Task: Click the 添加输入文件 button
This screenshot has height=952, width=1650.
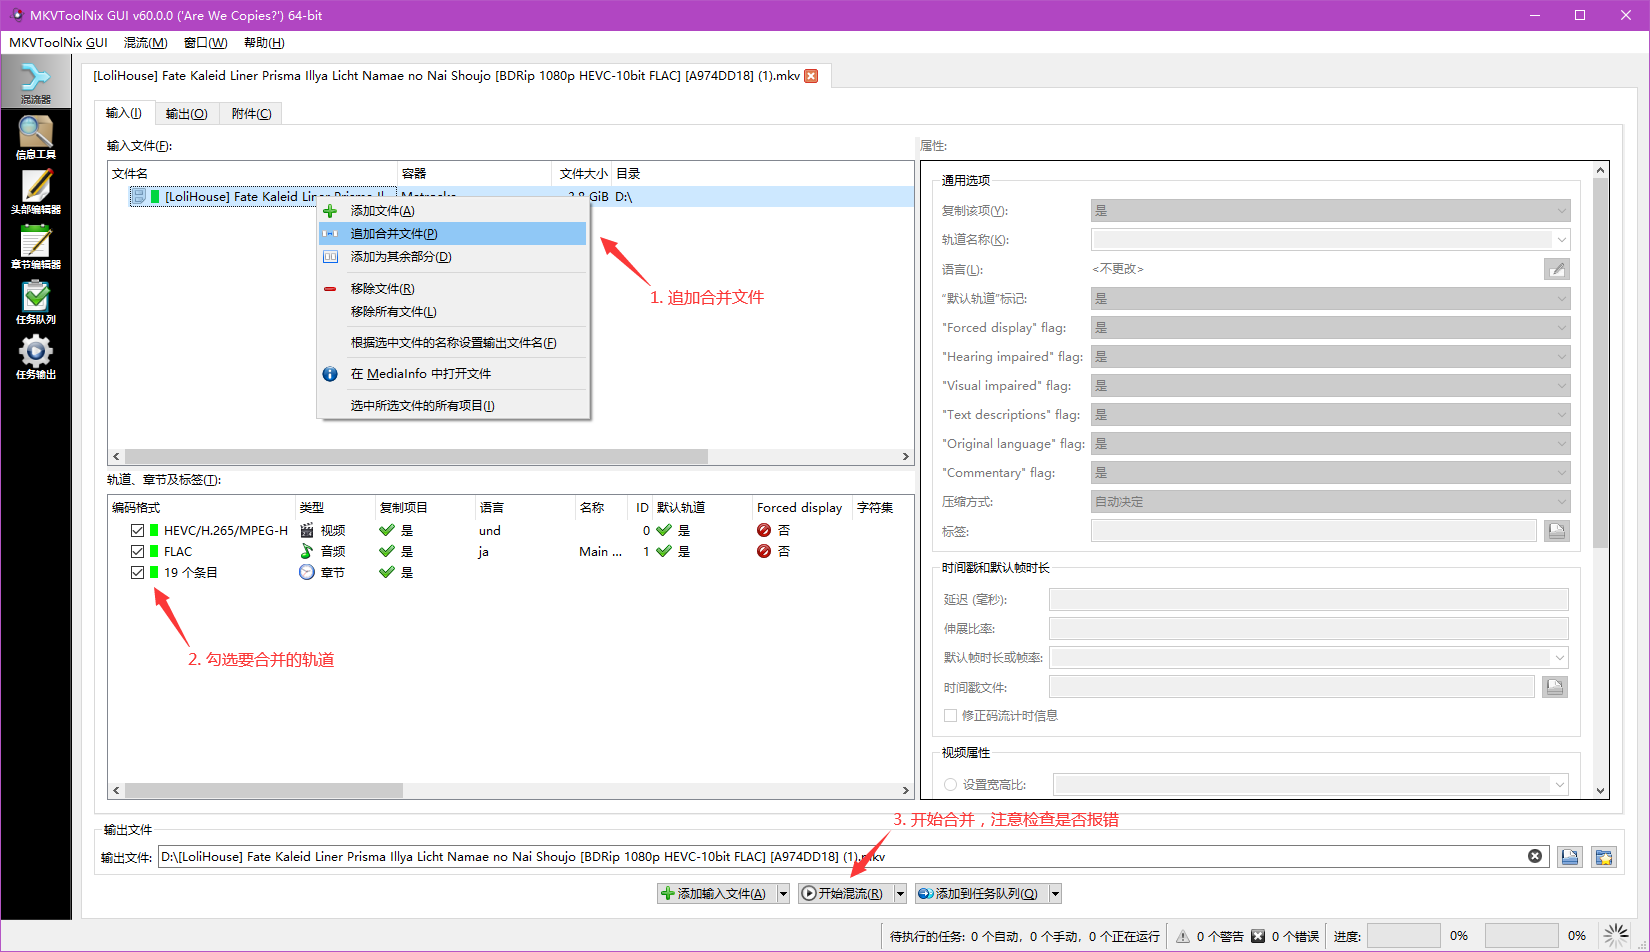Action: click(x=714, y=894)
